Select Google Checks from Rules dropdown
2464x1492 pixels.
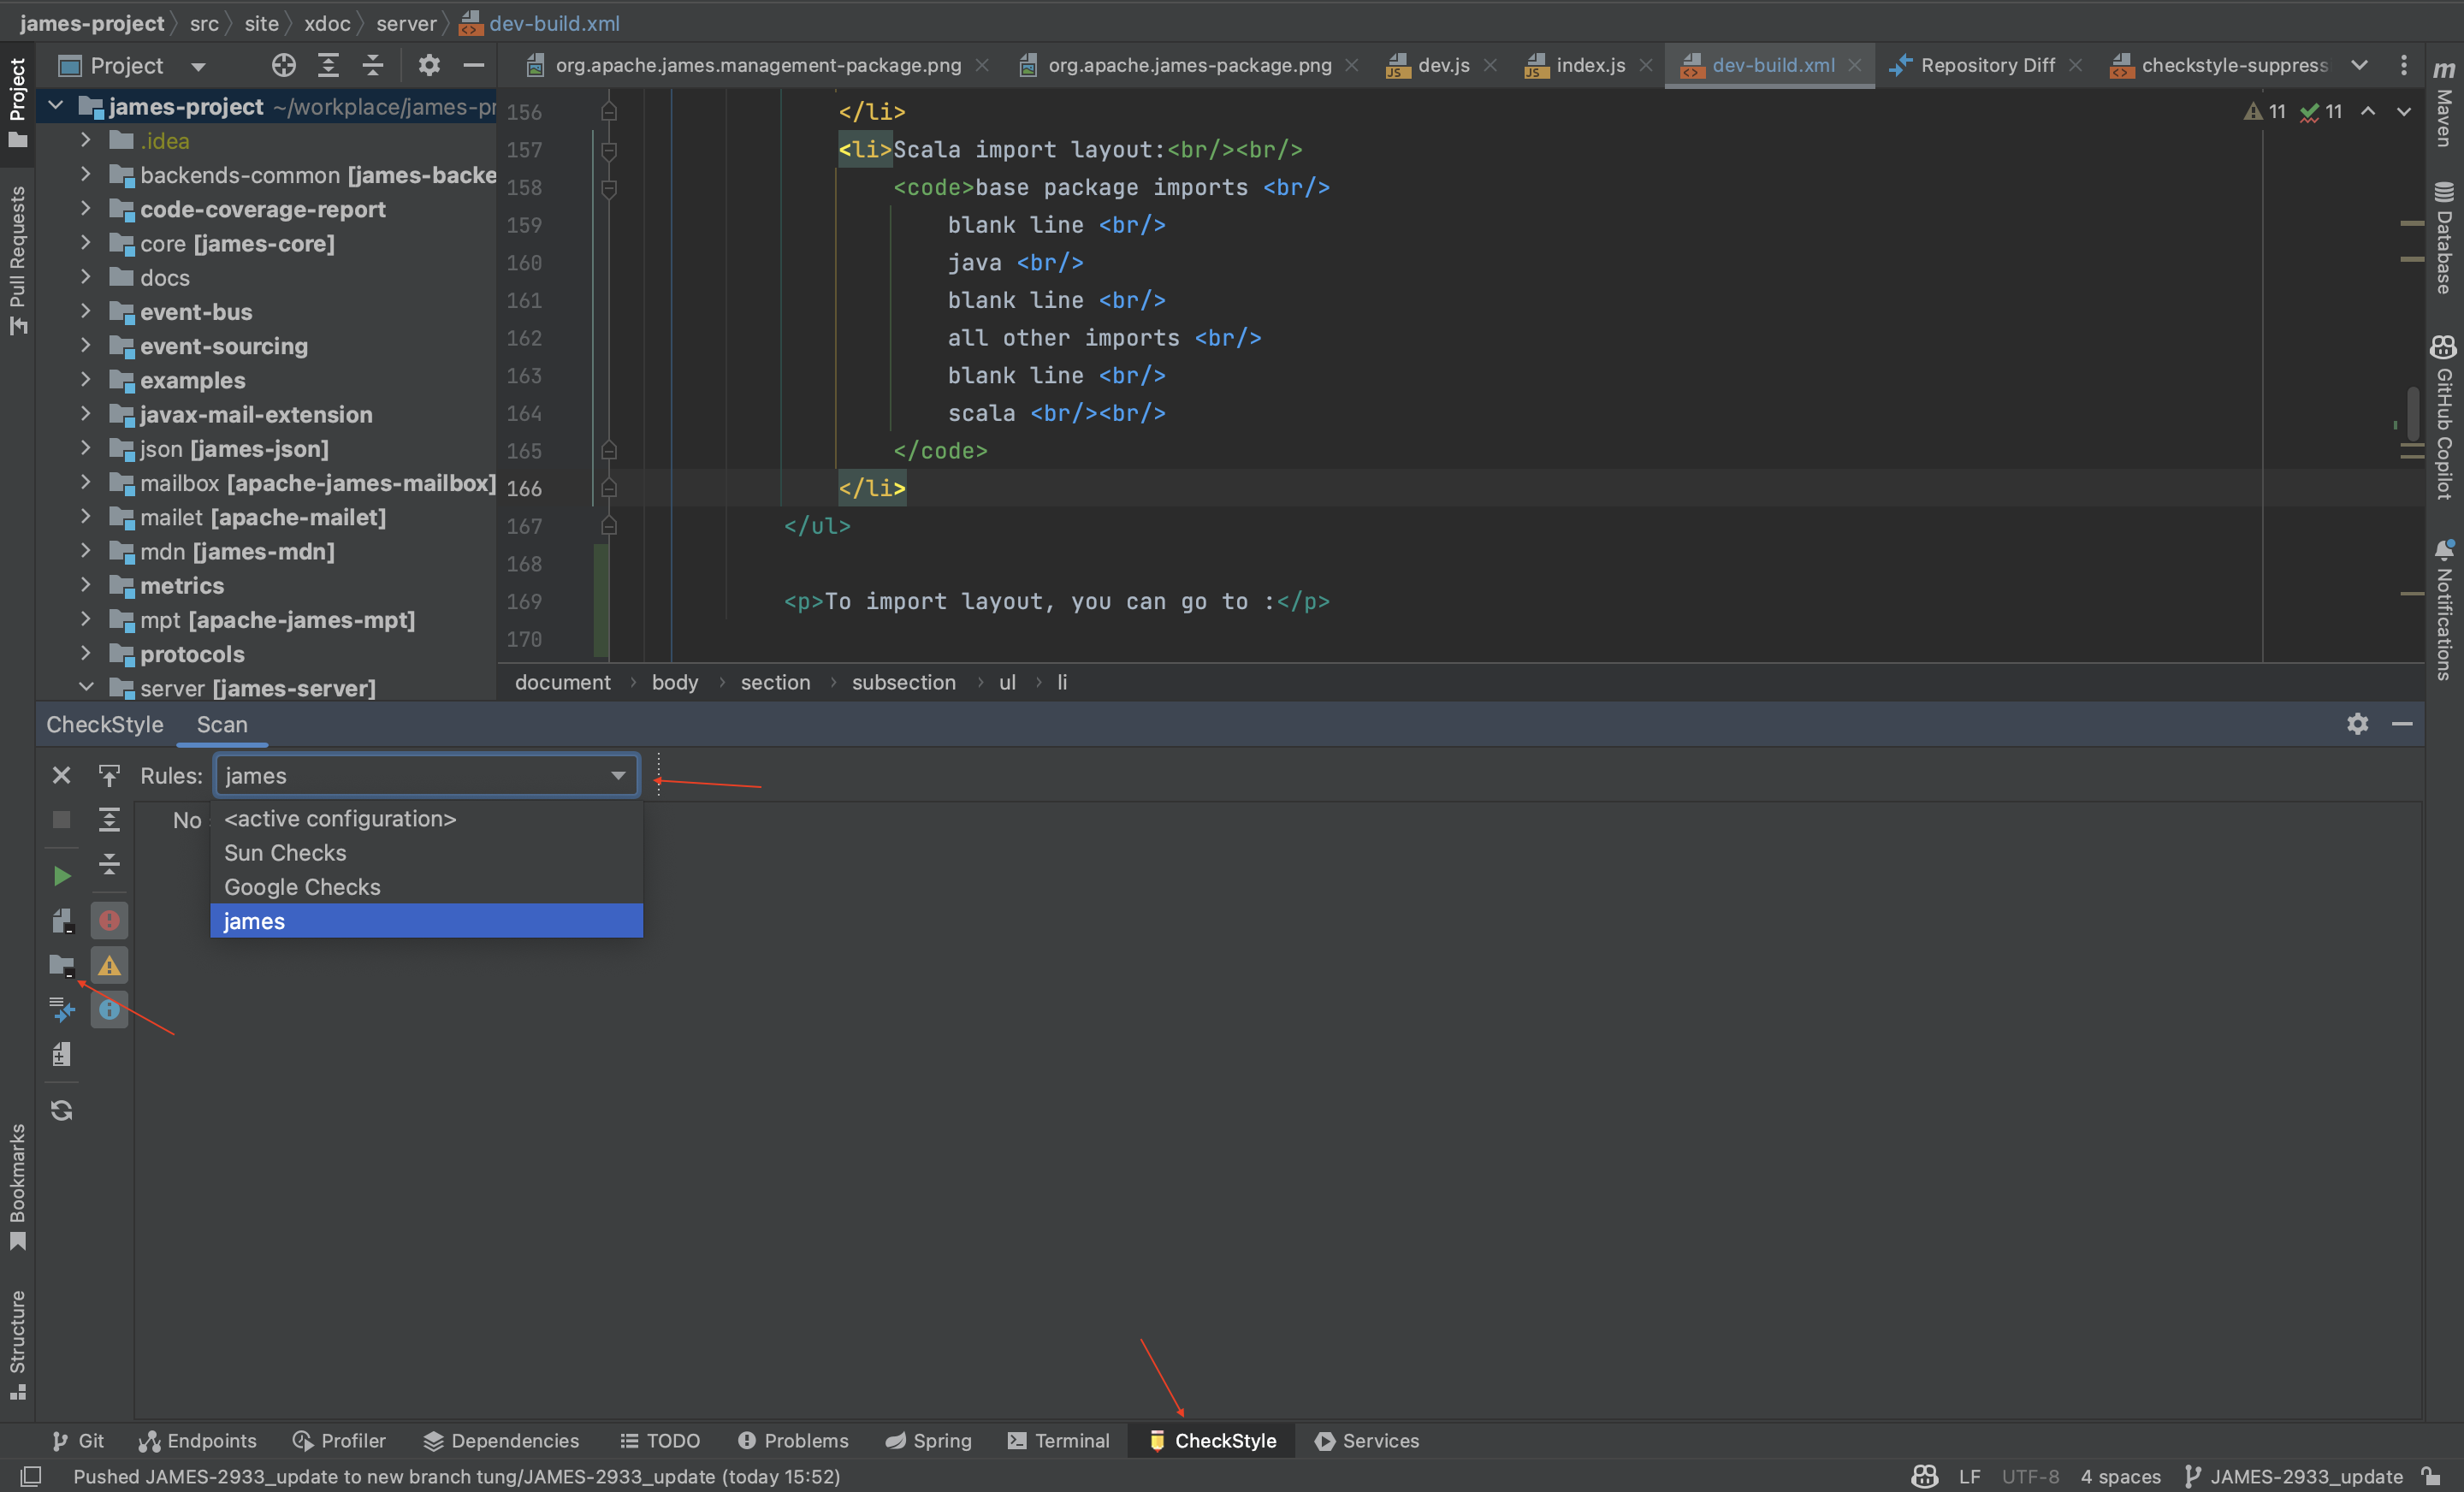click(302, 887)
